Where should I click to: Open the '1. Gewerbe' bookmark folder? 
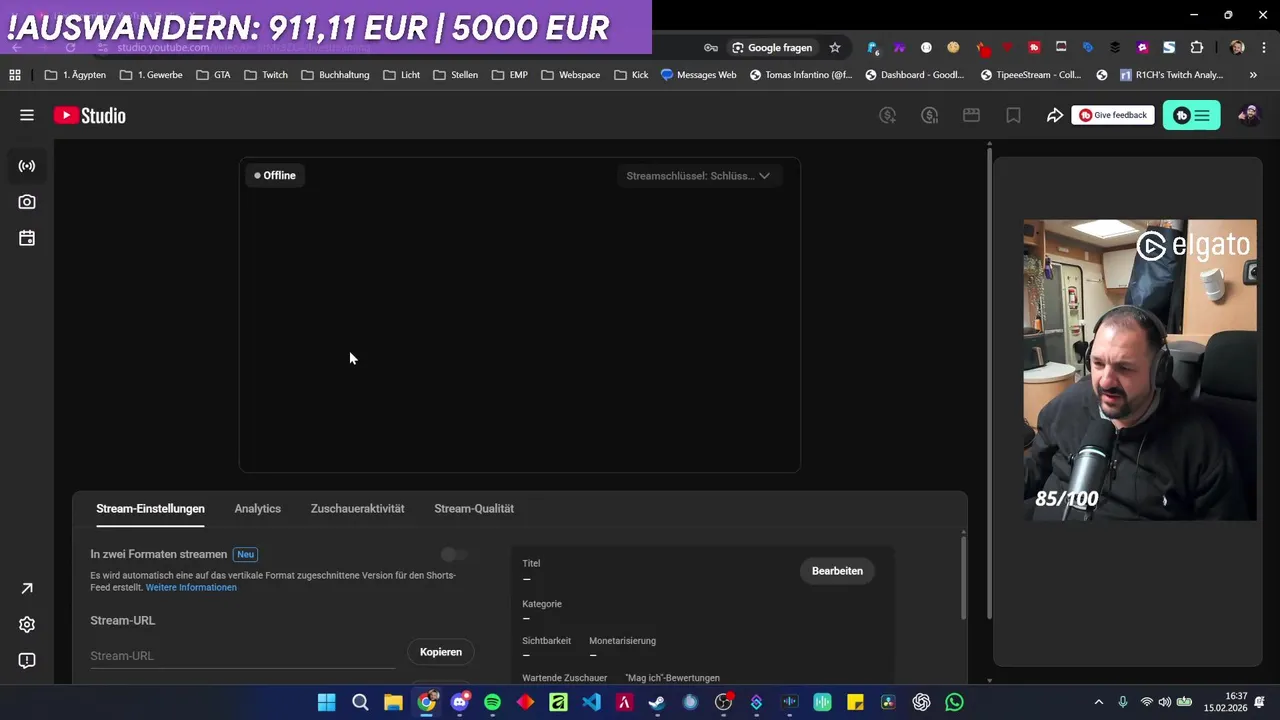pos(151,75)
